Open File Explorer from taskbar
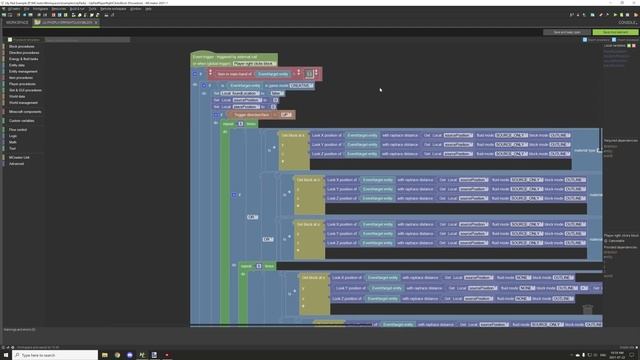Image resolution: width=640 pixels, height=360 pixels. (105, 355)
